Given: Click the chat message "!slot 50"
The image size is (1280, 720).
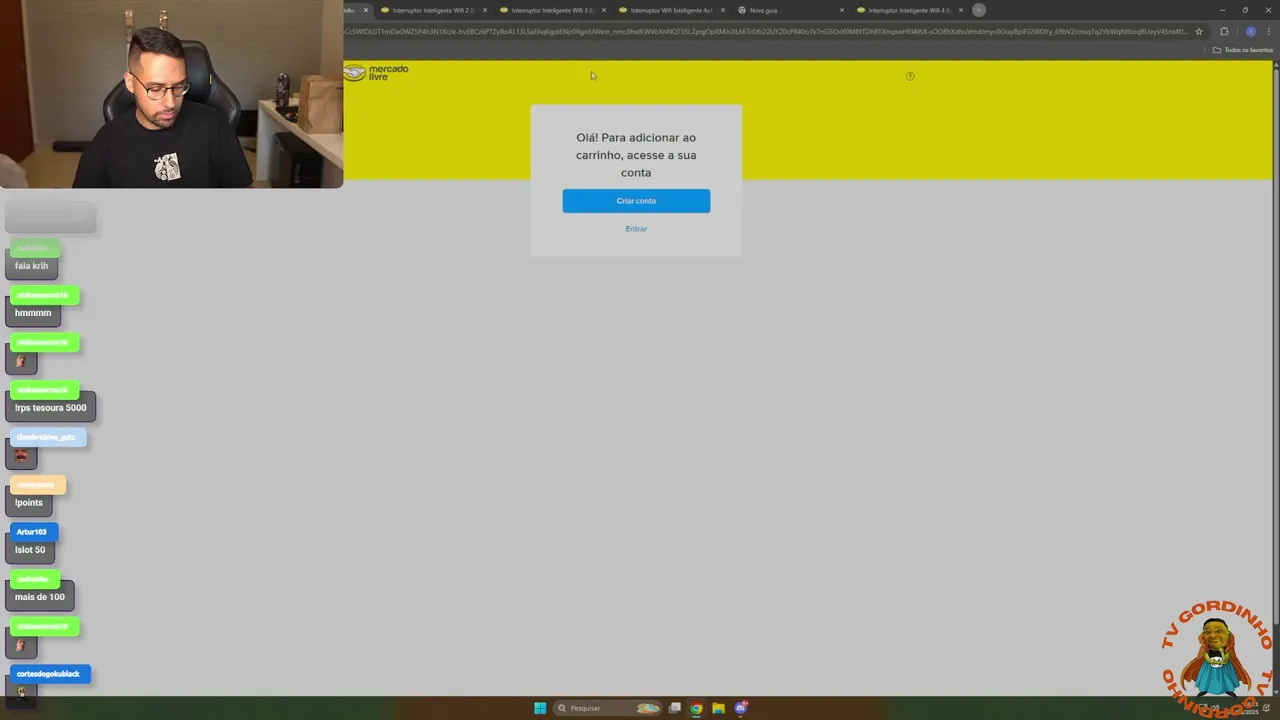Looking at the screenshot, I should pos(30,550).
